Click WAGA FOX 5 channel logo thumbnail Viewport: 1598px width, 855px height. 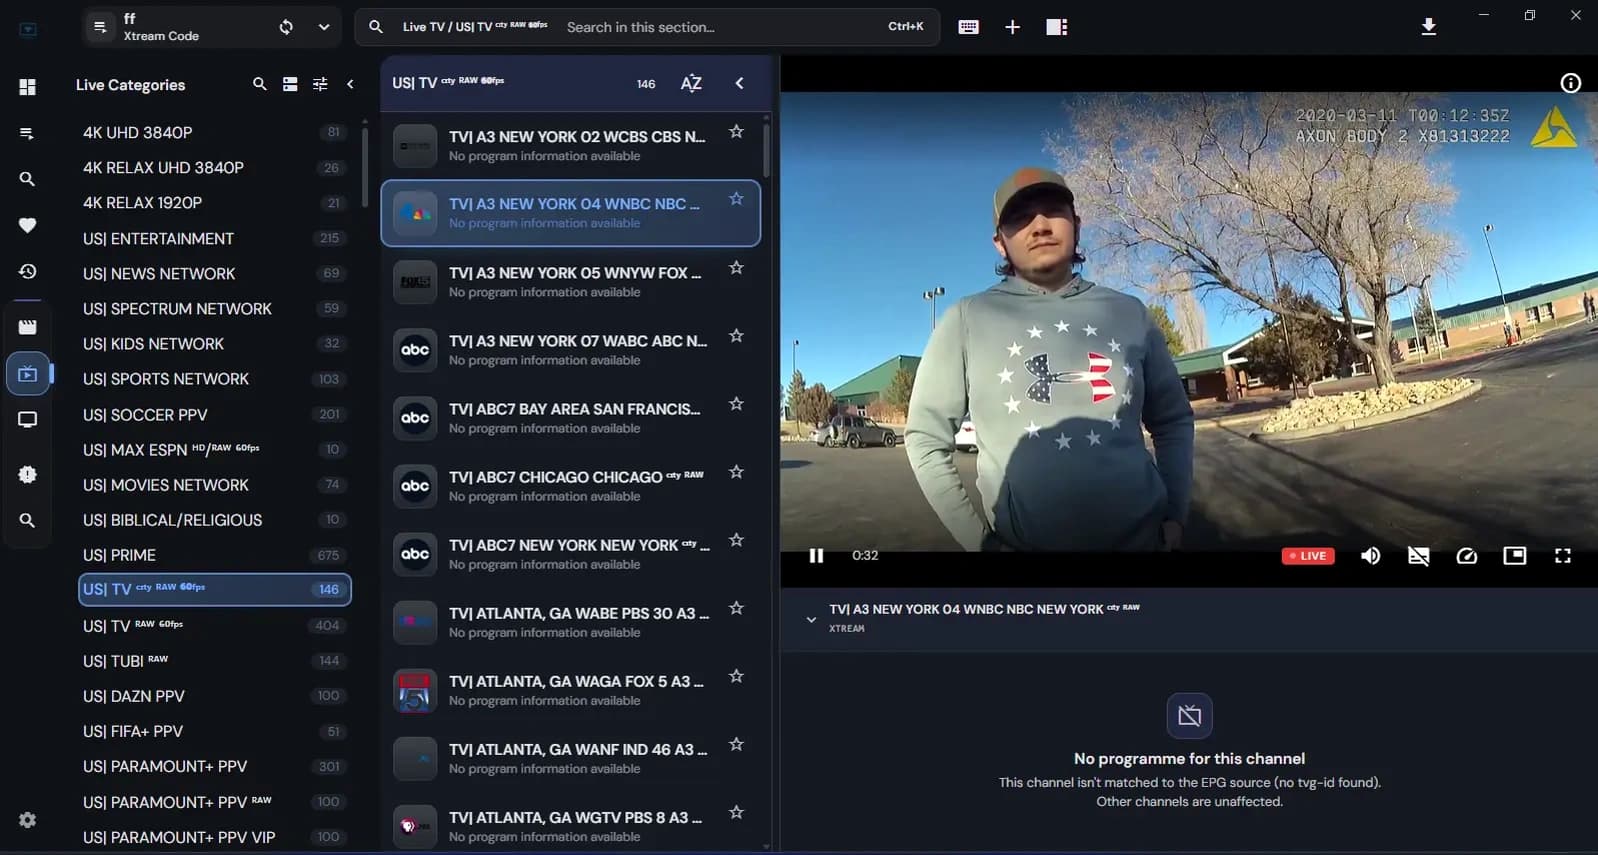tap(415, 690)
